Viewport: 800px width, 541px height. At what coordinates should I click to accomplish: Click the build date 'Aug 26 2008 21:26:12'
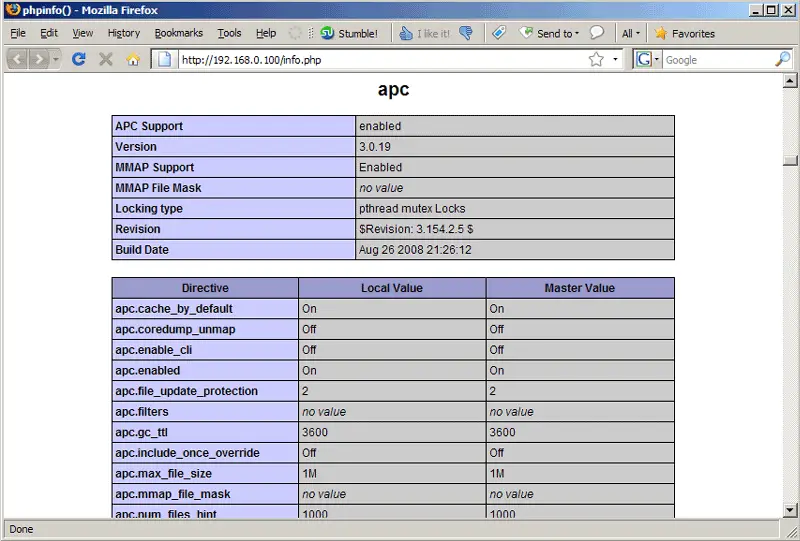pyautogui.click(x=415, y=250)
